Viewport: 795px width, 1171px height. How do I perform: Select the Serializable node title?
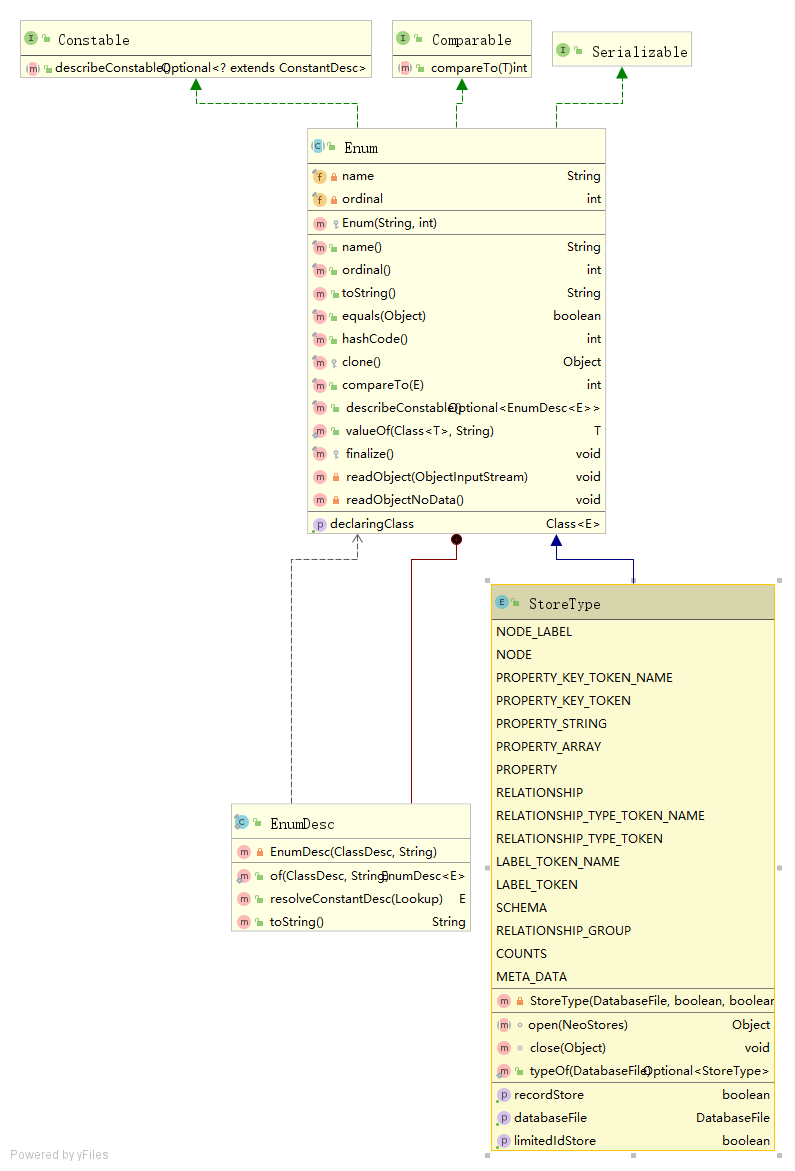click(x=640, y=52)
